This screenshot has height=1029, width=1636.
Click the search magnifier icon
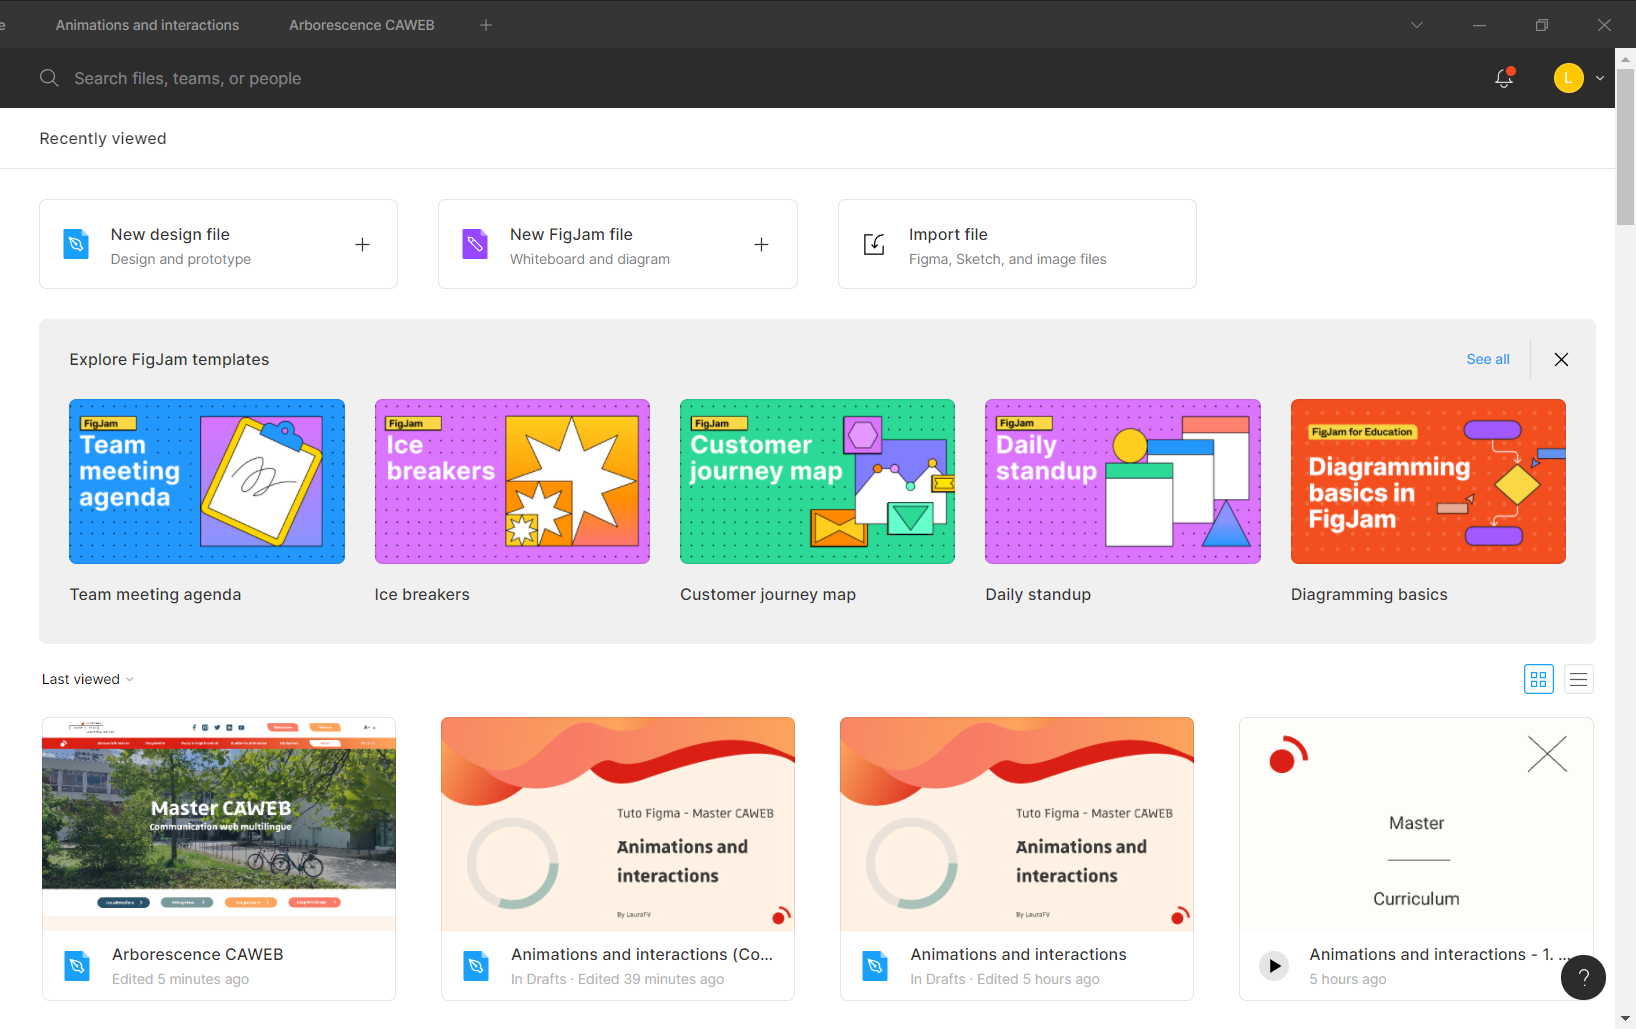49,78
